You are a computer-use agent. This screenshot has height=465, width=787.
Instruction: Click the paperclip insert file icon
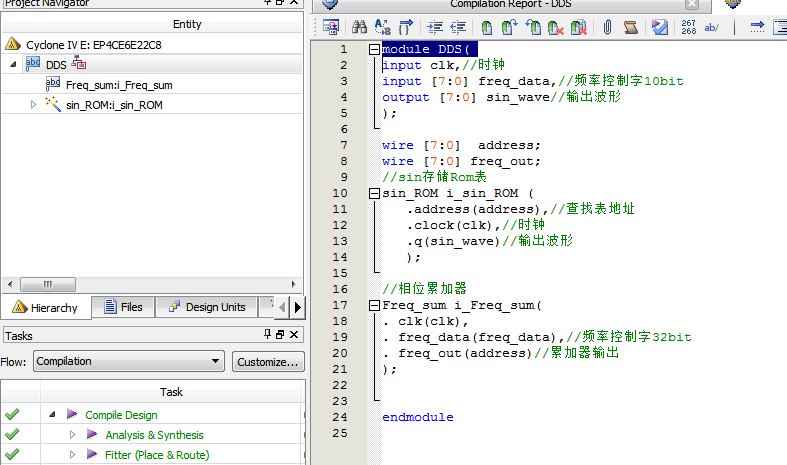coord(607,27)
